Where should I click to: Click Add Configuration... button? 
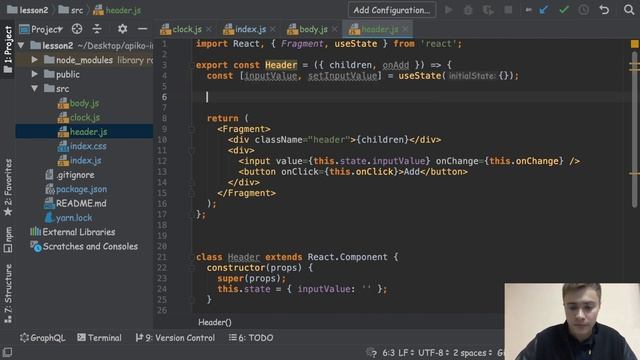coord(392,10)
